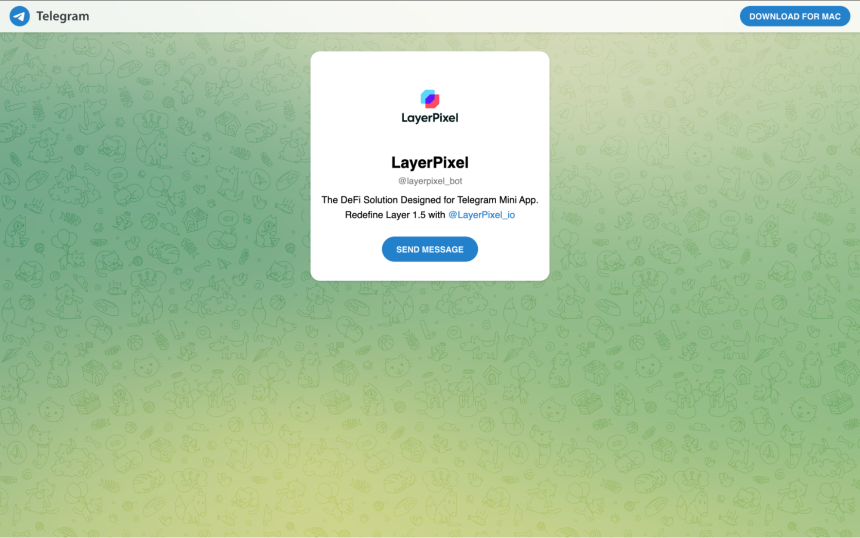Click the Telegram paper plane logo icon

pyautogui.click(x=20, y=16)
